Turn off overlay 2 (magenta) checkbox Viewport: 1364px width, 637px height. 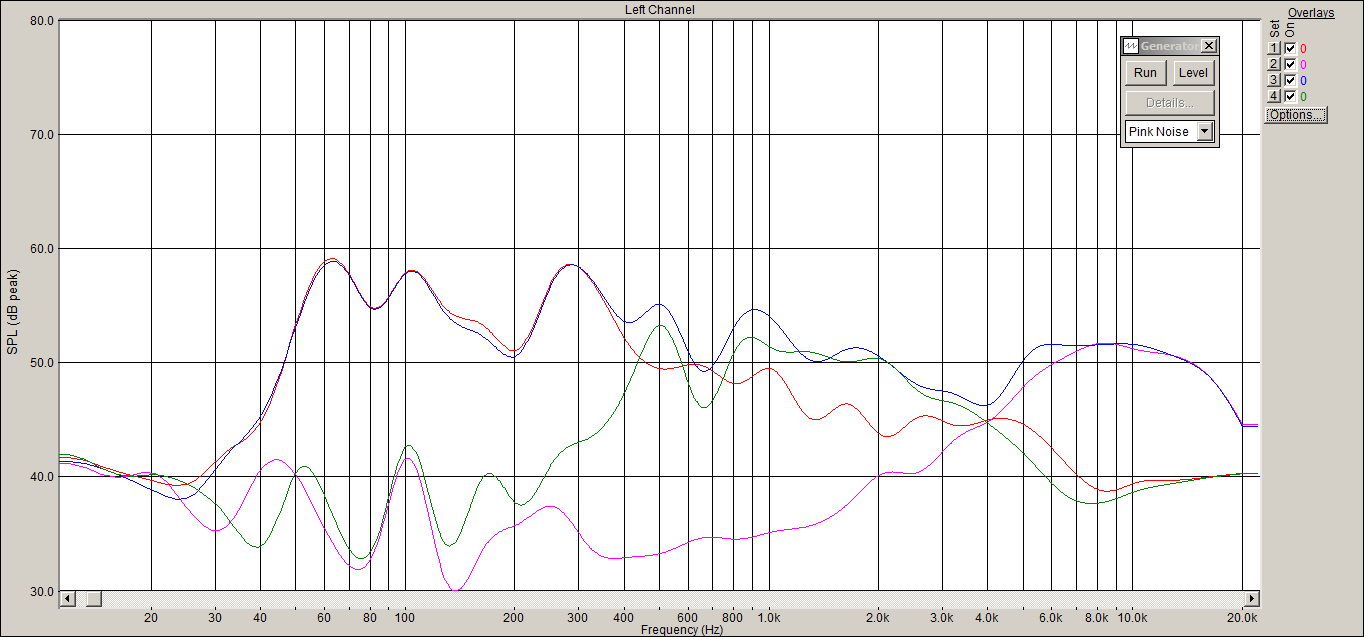click(x=1290, y=64)
